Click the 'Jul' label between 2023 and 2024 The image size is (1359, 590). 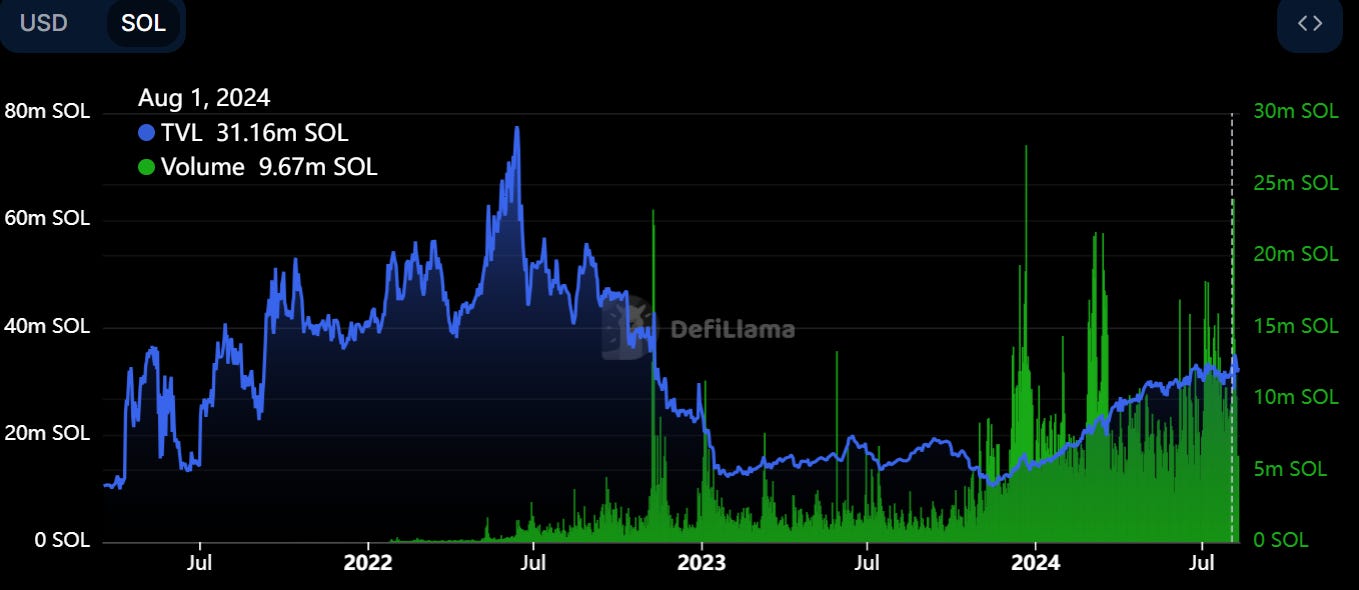click(x=866, y=562)
